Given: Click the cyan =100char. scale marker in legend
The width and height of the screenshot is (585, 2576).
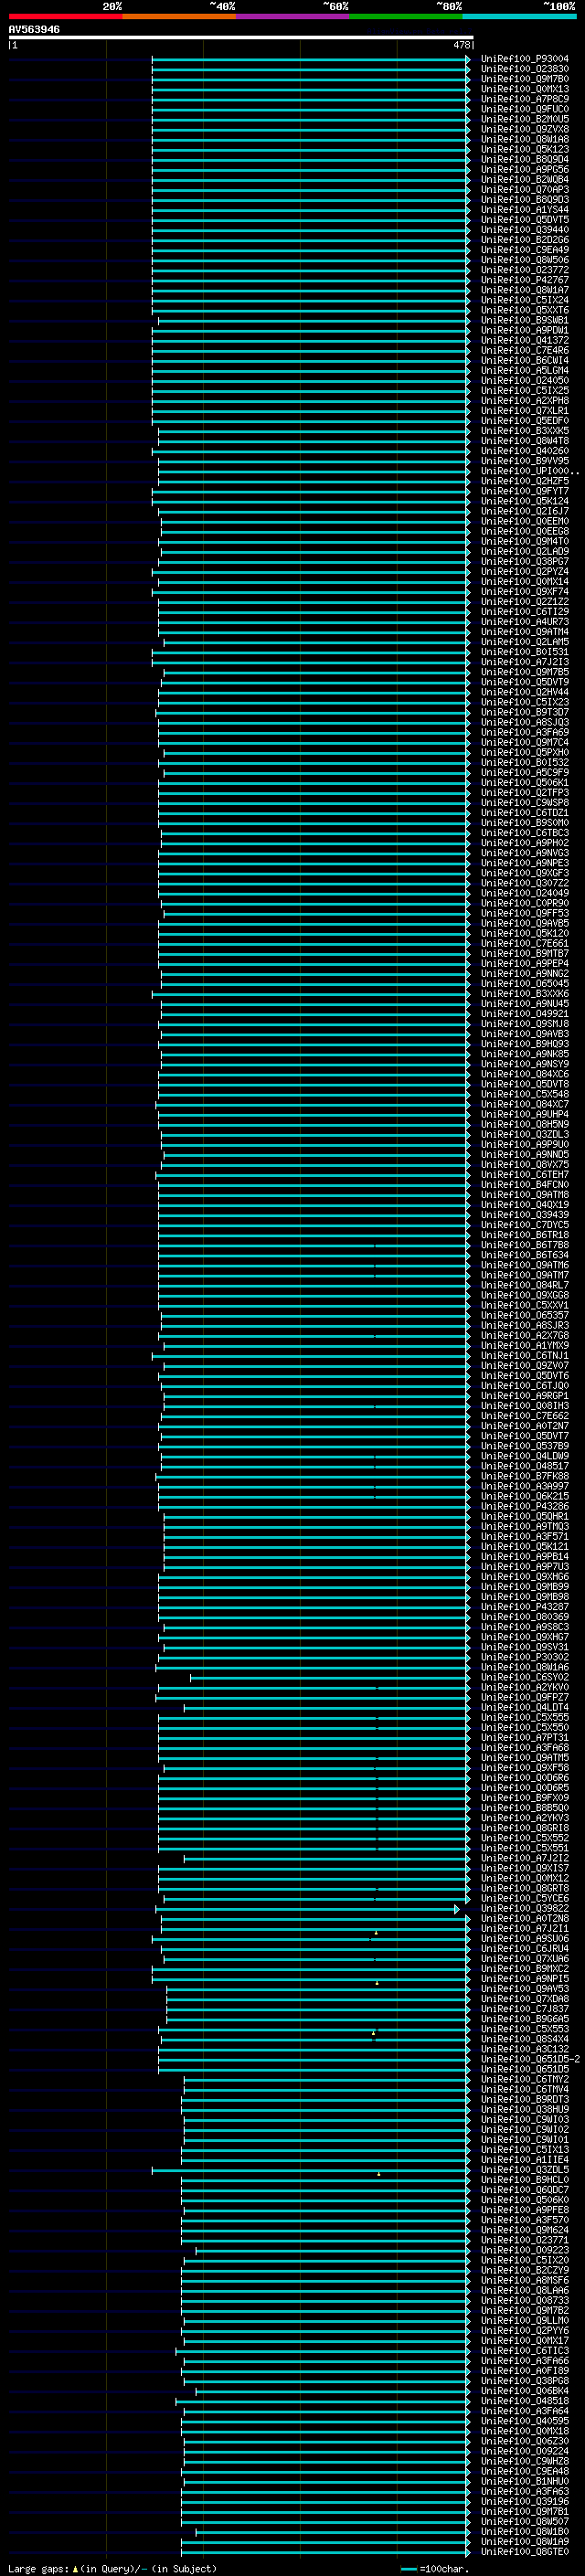Looking at the screenshot, I should point(409,2568).
